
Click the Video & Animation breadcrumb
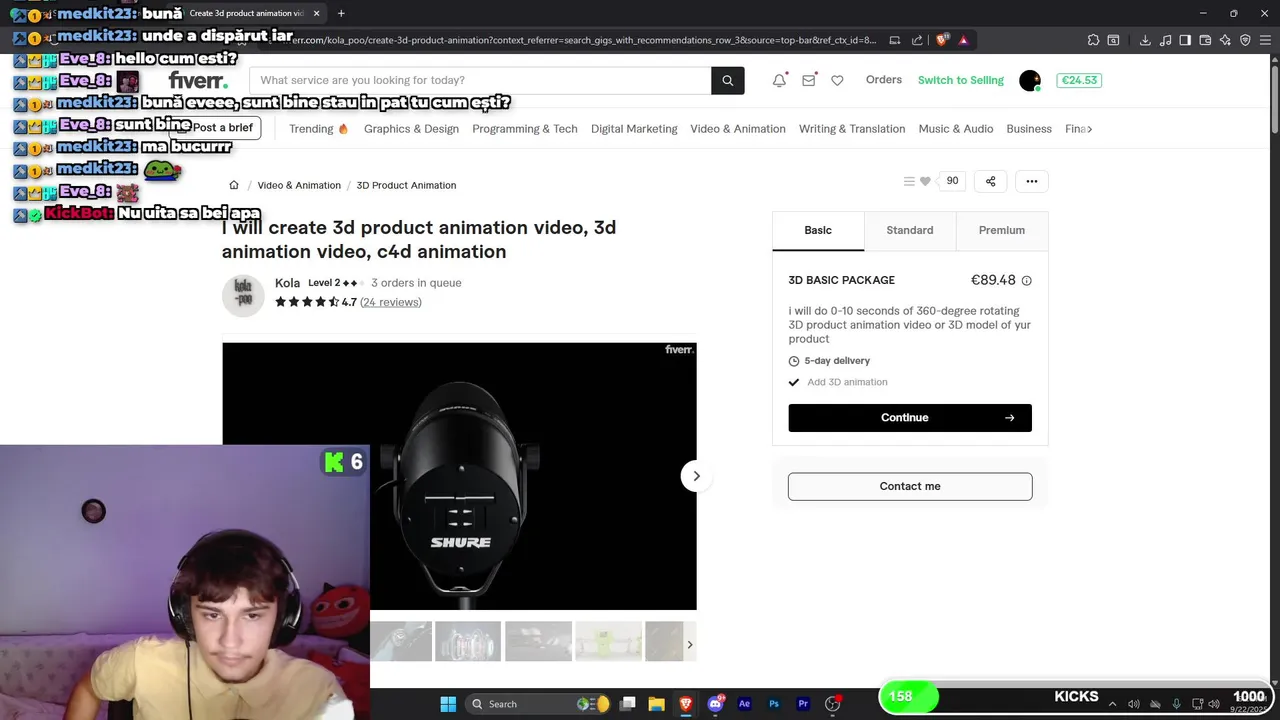(x=299, y=185)
